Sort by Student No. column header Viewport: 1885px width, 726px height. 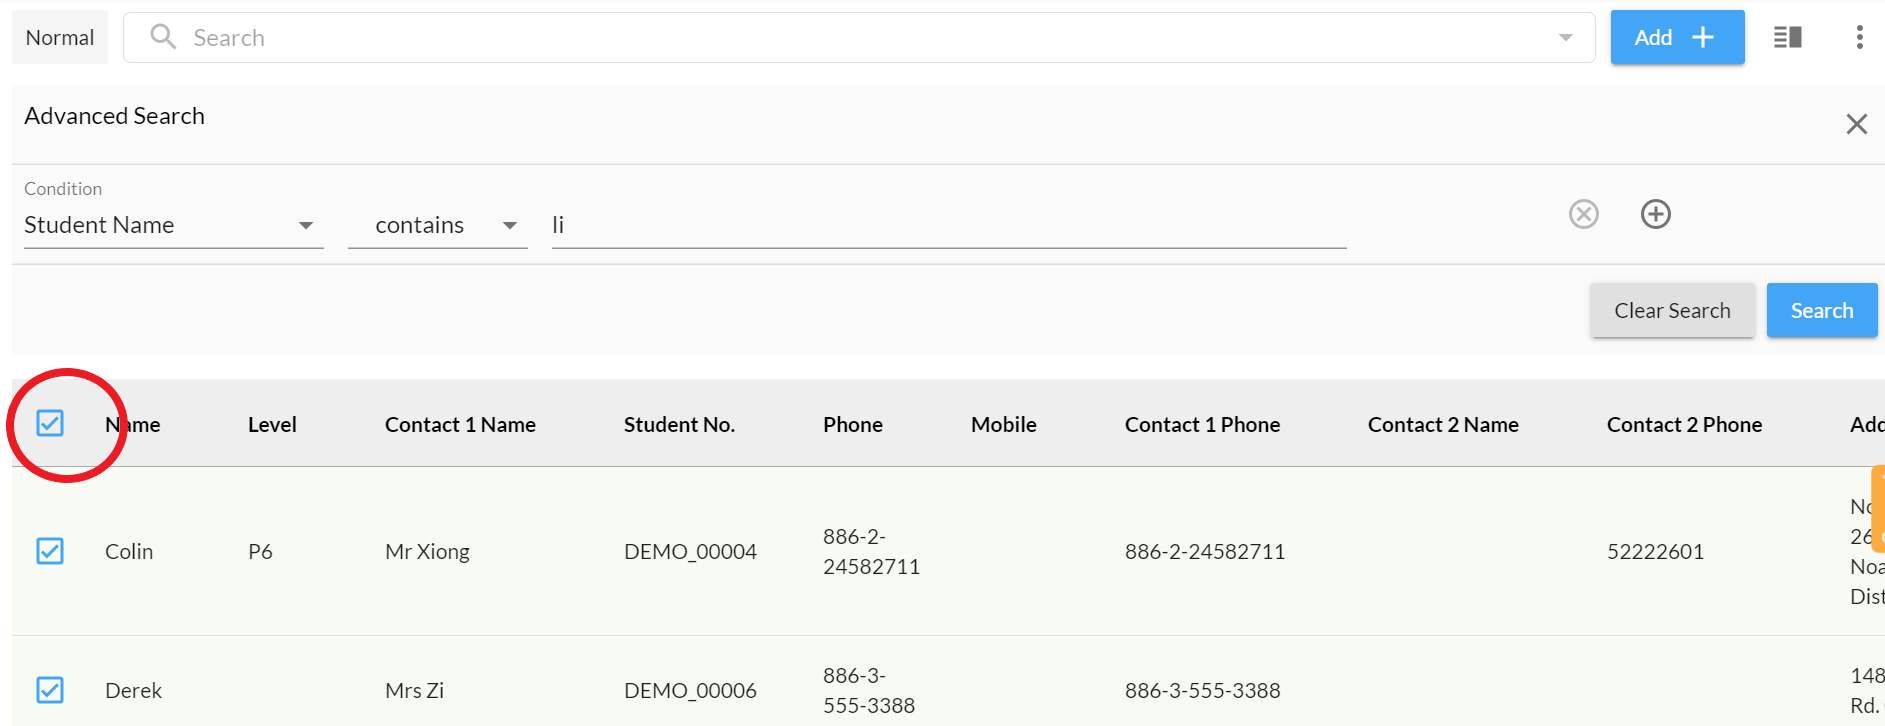pos(679,425)
